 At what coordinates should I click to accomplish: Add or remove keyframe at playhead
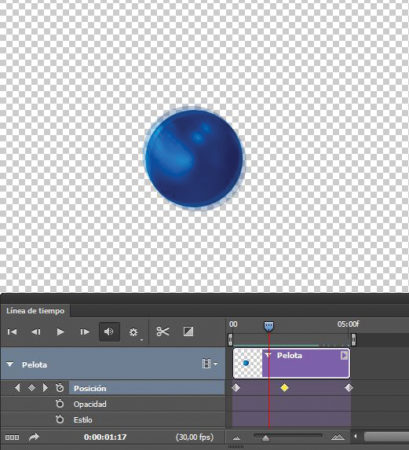31,388
